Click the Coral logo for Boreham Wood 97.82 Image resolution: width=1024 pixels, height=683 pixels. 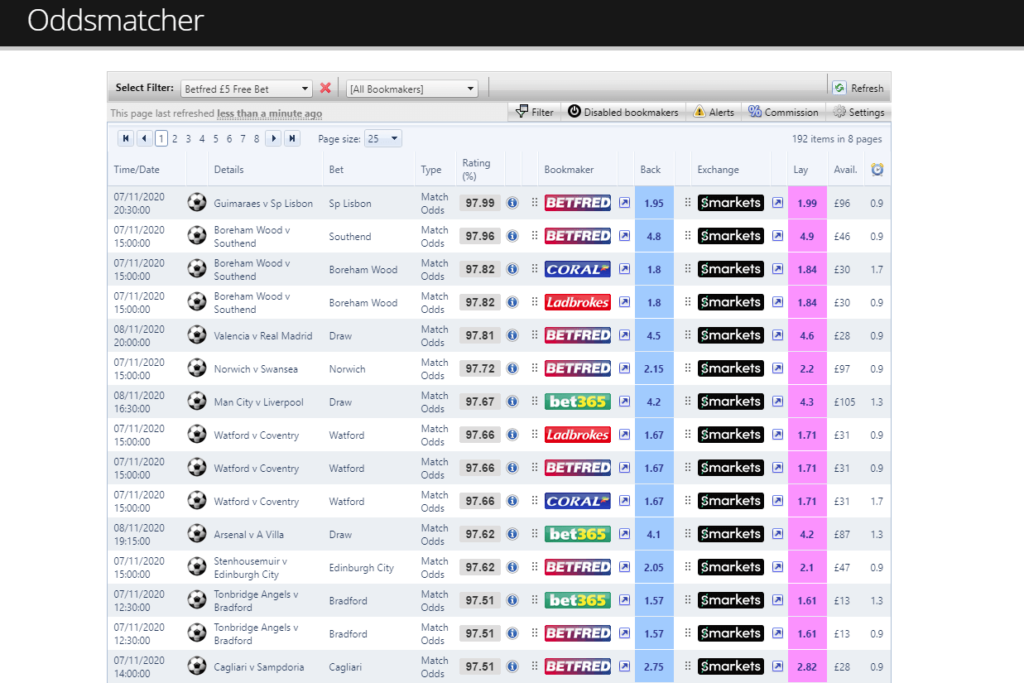point(577,269)
